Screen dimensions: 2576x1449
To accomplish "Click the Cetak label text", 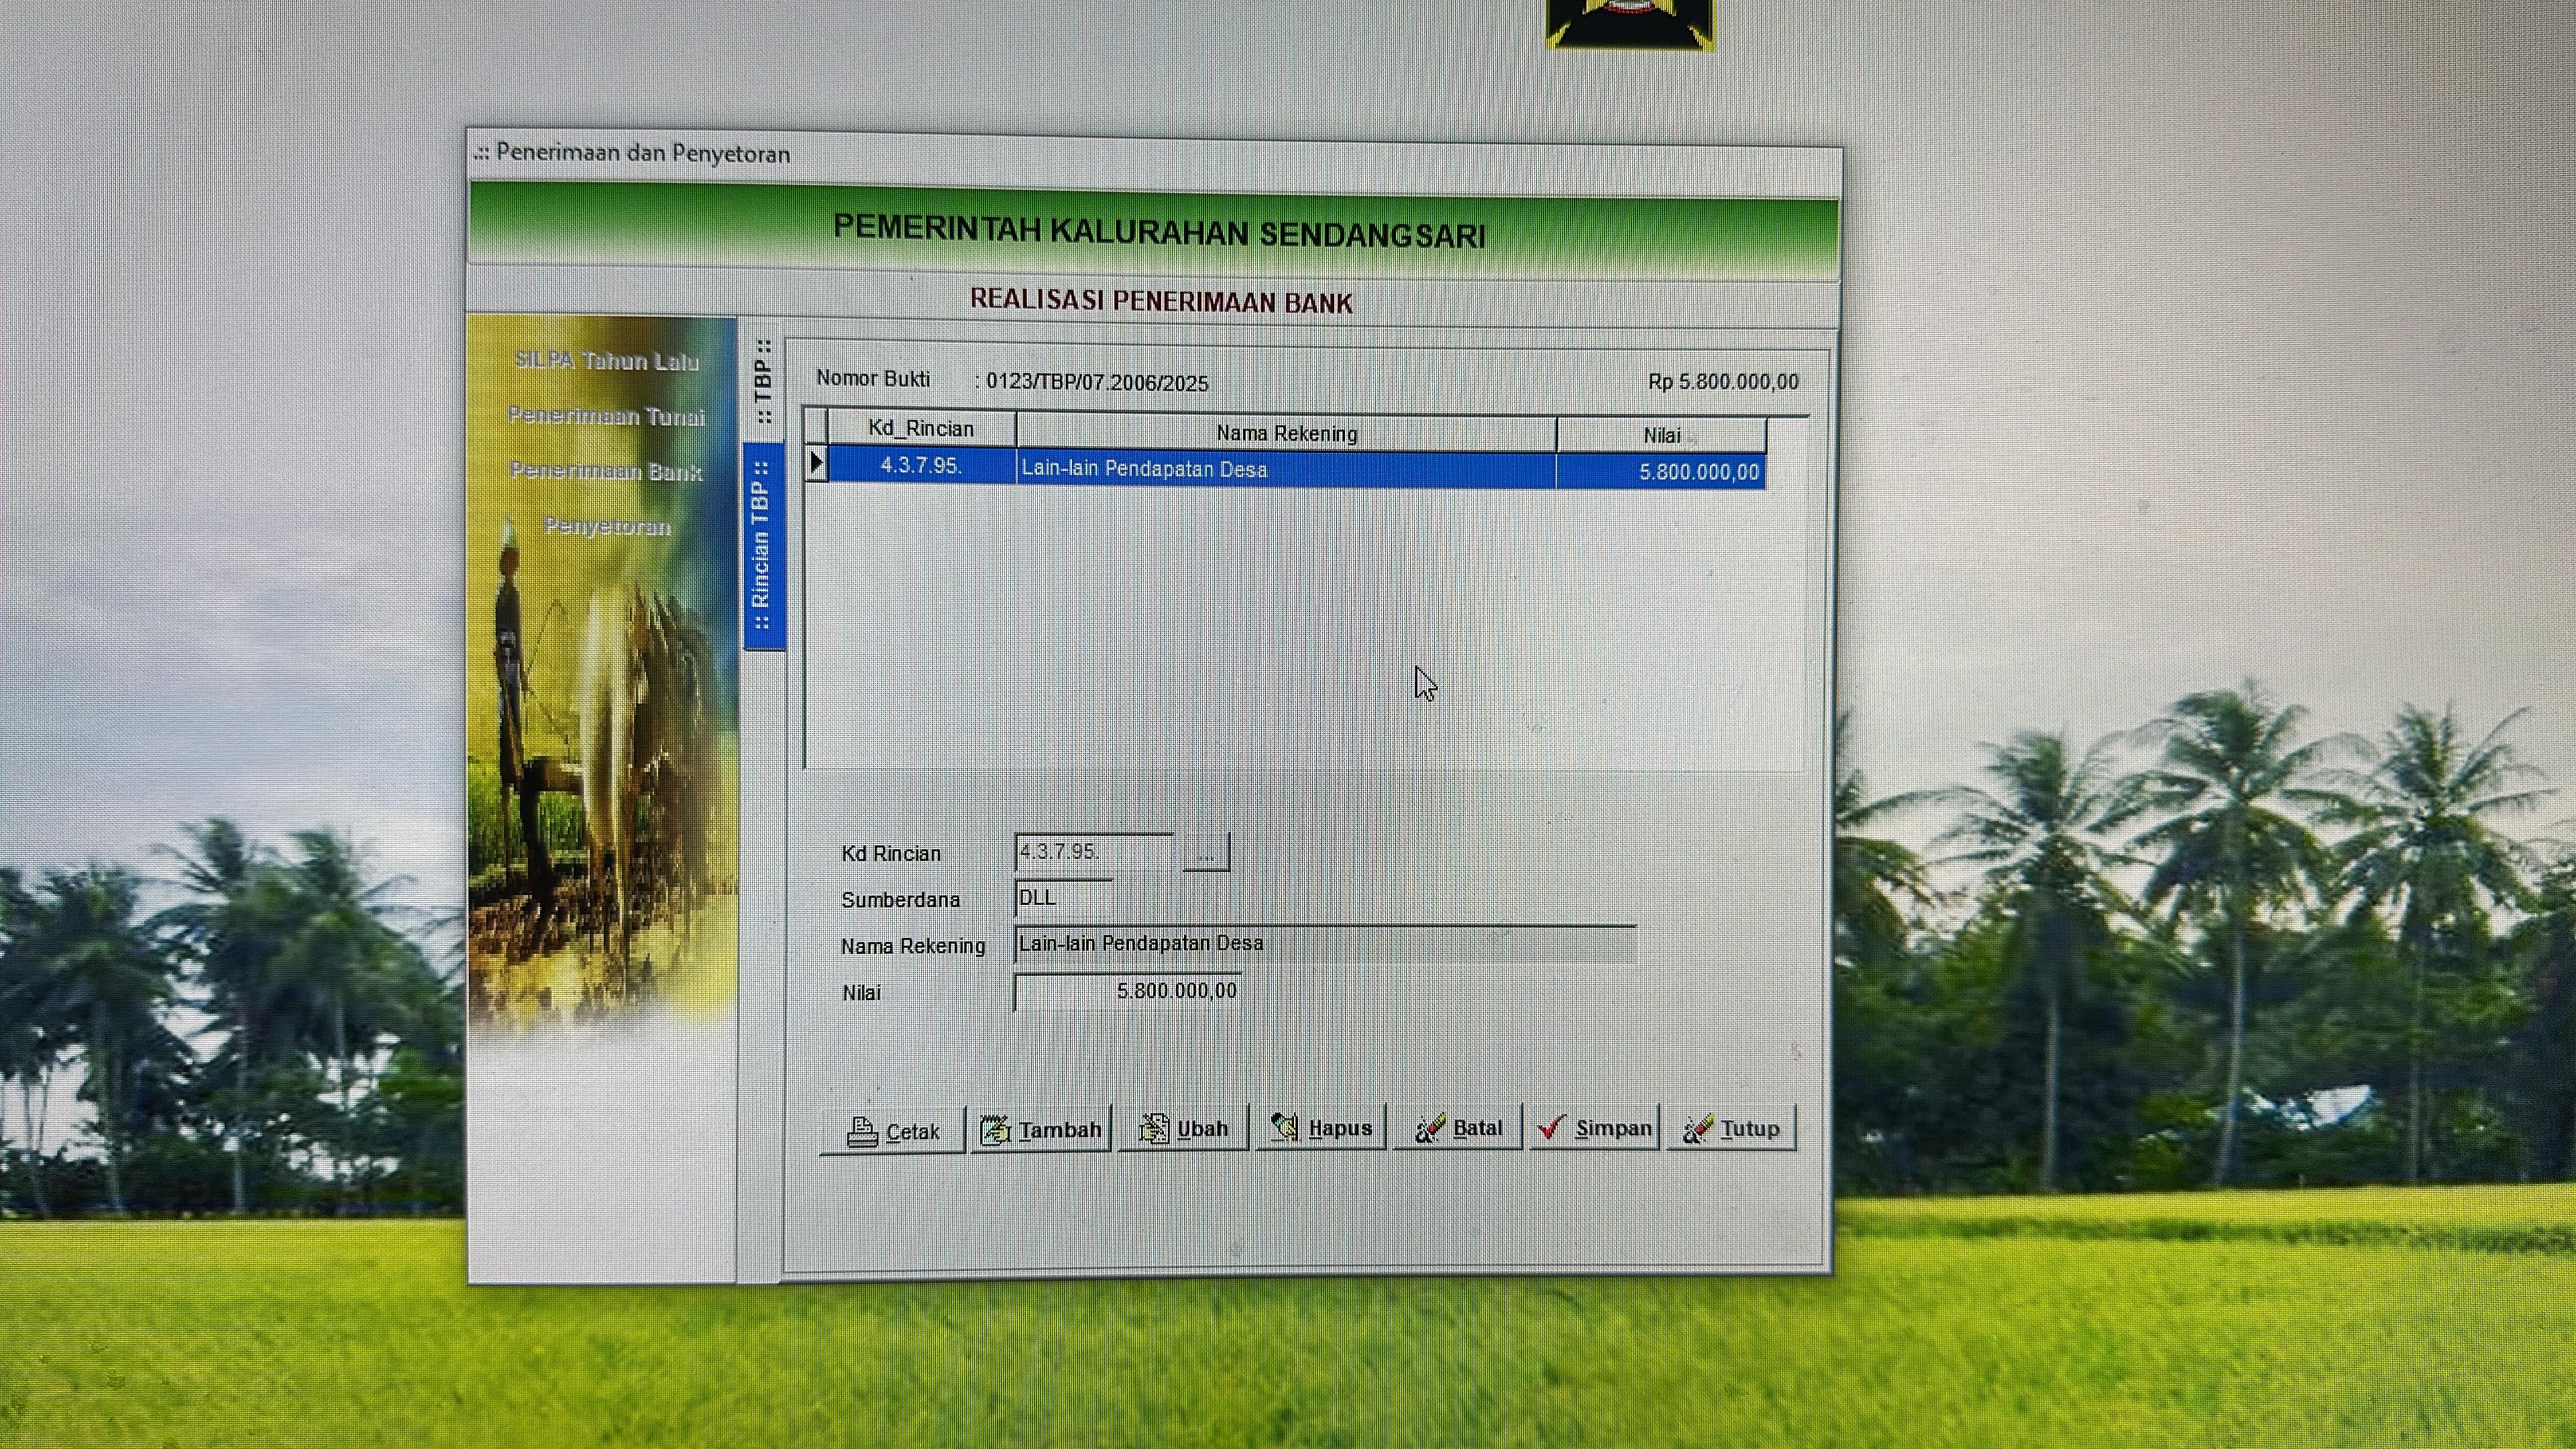I will pos(913,1132).
